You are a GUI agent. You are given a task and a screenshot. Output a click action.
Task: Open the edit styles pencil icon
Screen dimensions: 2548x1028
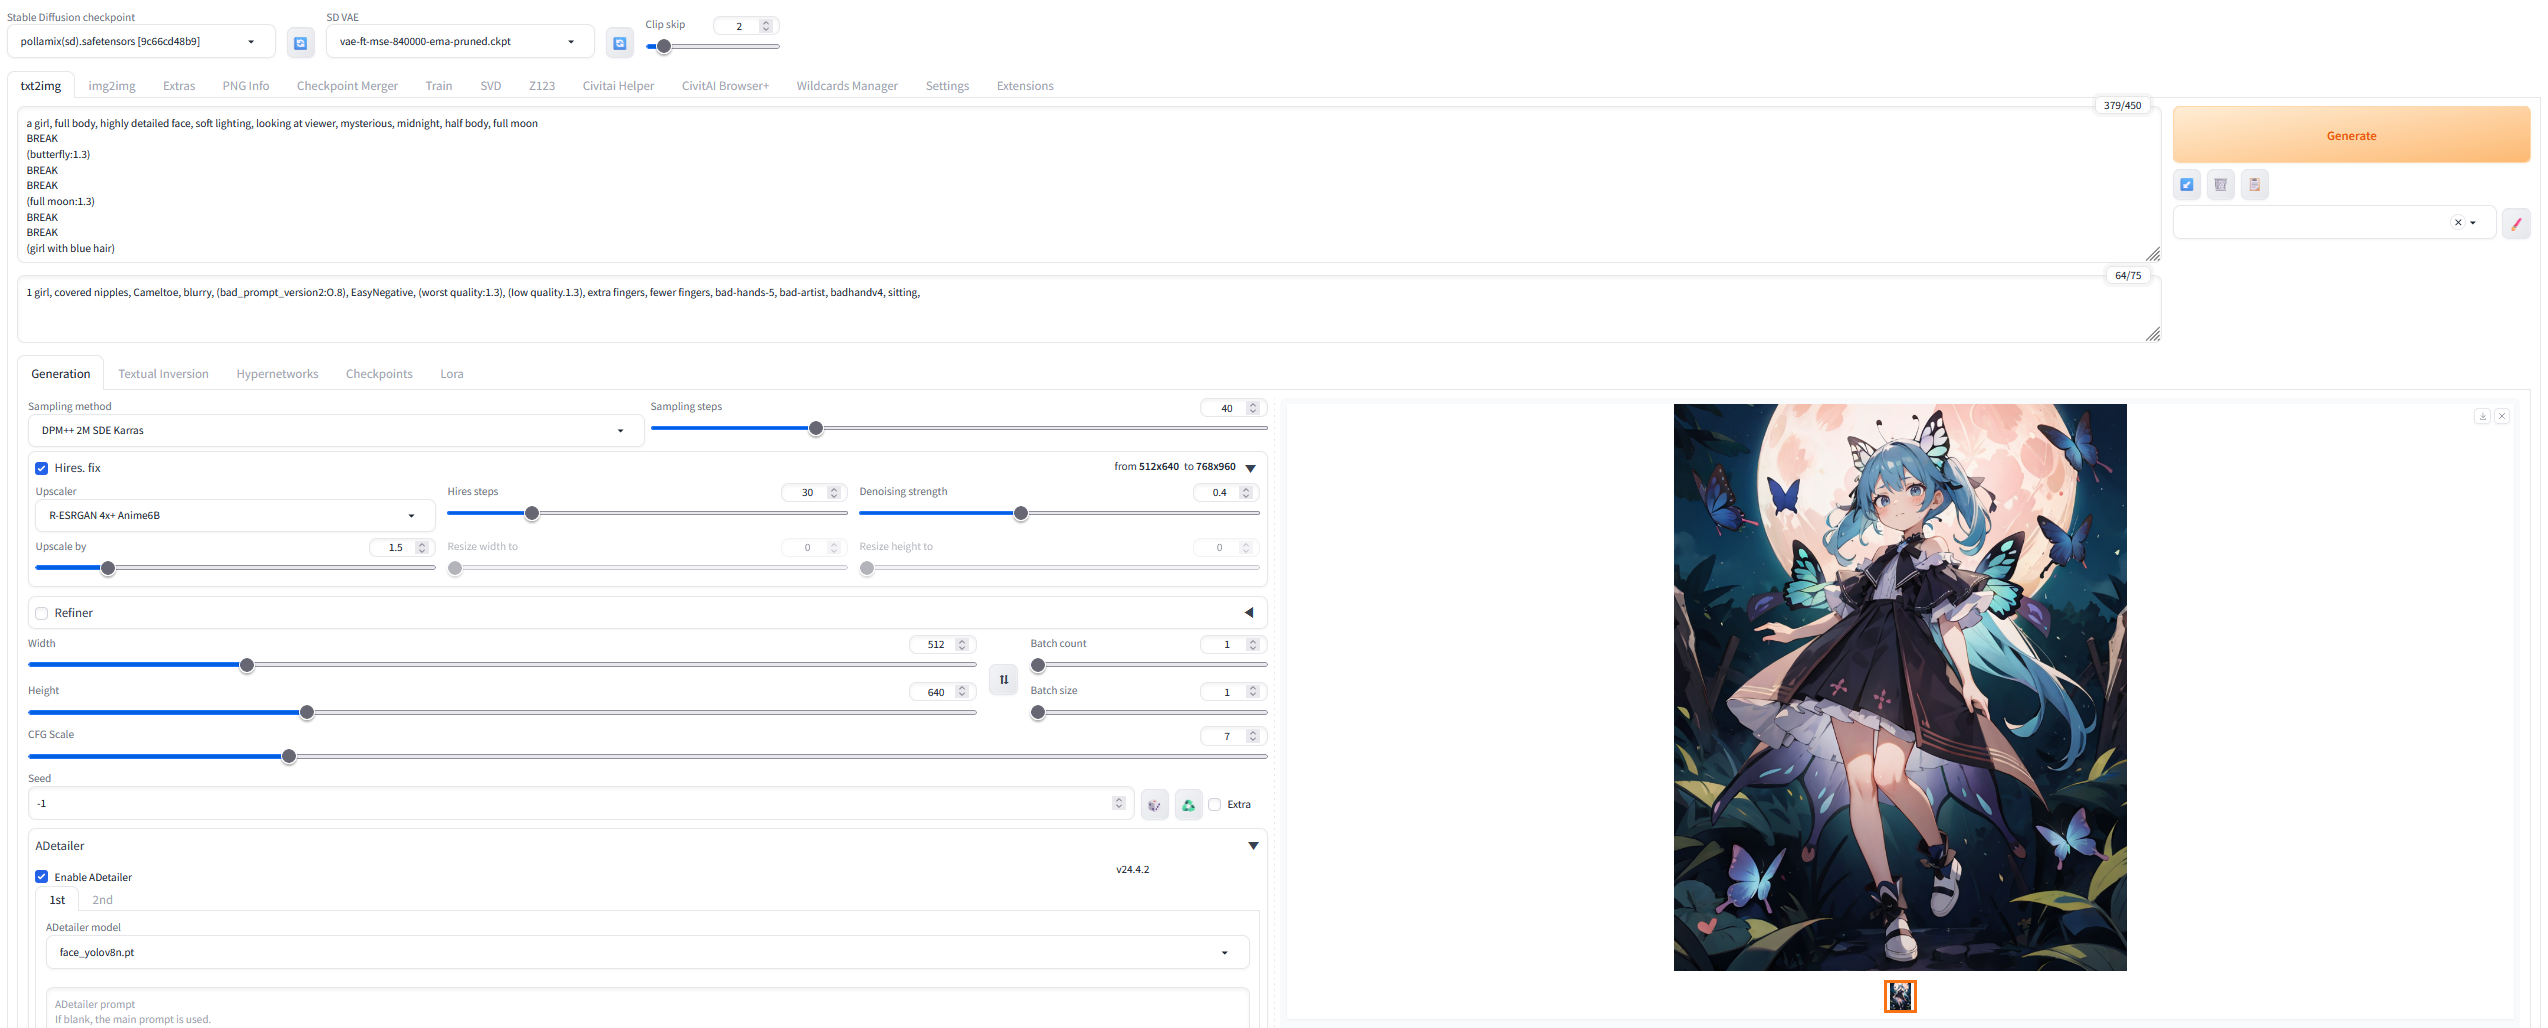(2516, 223)
